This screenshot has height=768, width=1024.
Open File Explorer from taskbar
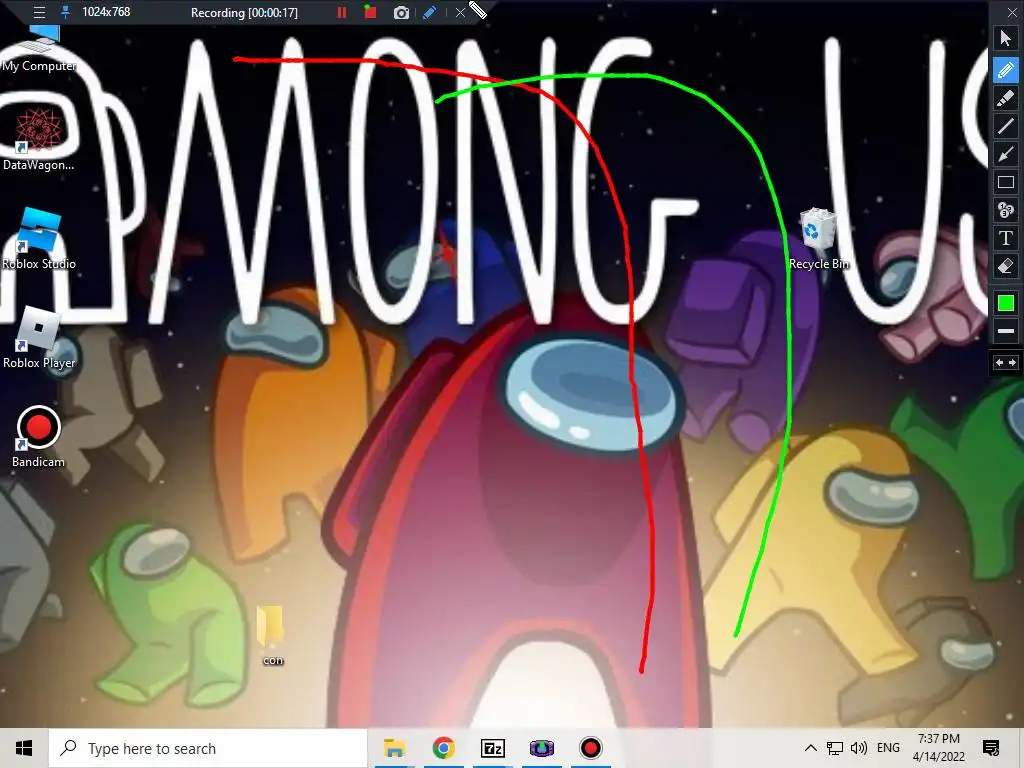[x=394, y=748]
